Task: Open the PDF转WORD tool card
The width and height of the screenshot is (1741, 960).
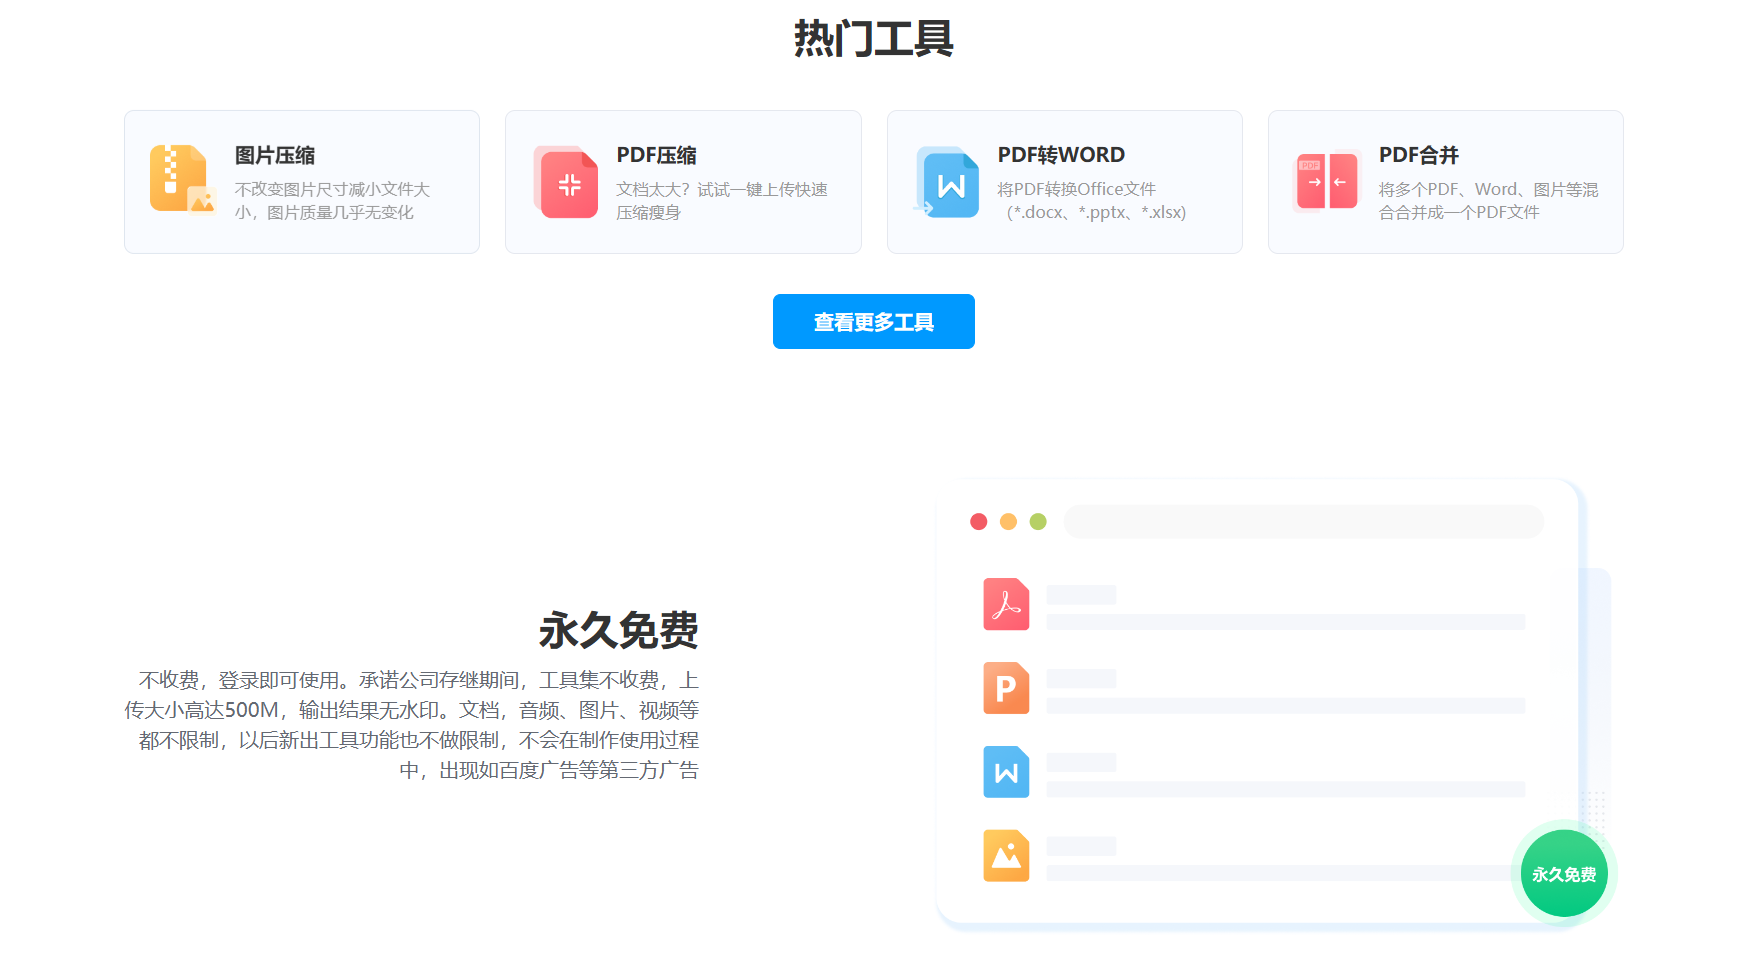Action: (x=1064, y=181)
